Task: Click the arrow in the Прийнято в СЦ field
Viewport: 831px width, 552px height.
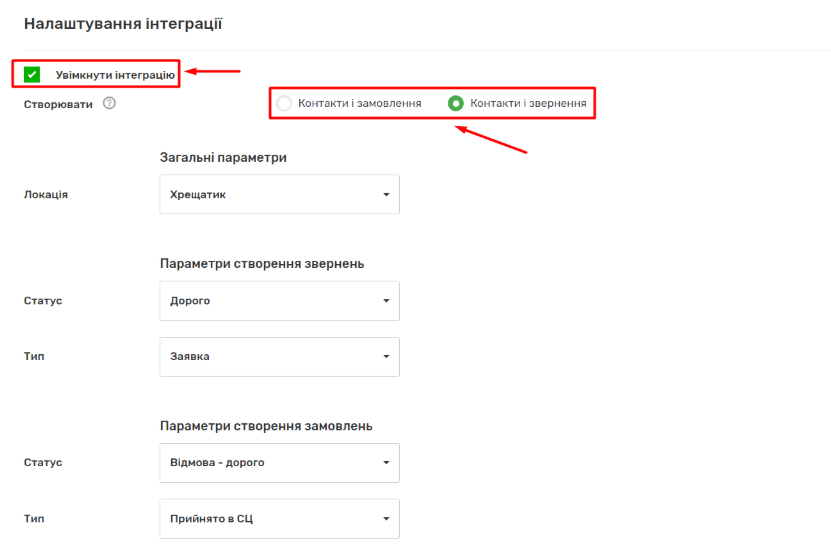Action: [386, 519]
